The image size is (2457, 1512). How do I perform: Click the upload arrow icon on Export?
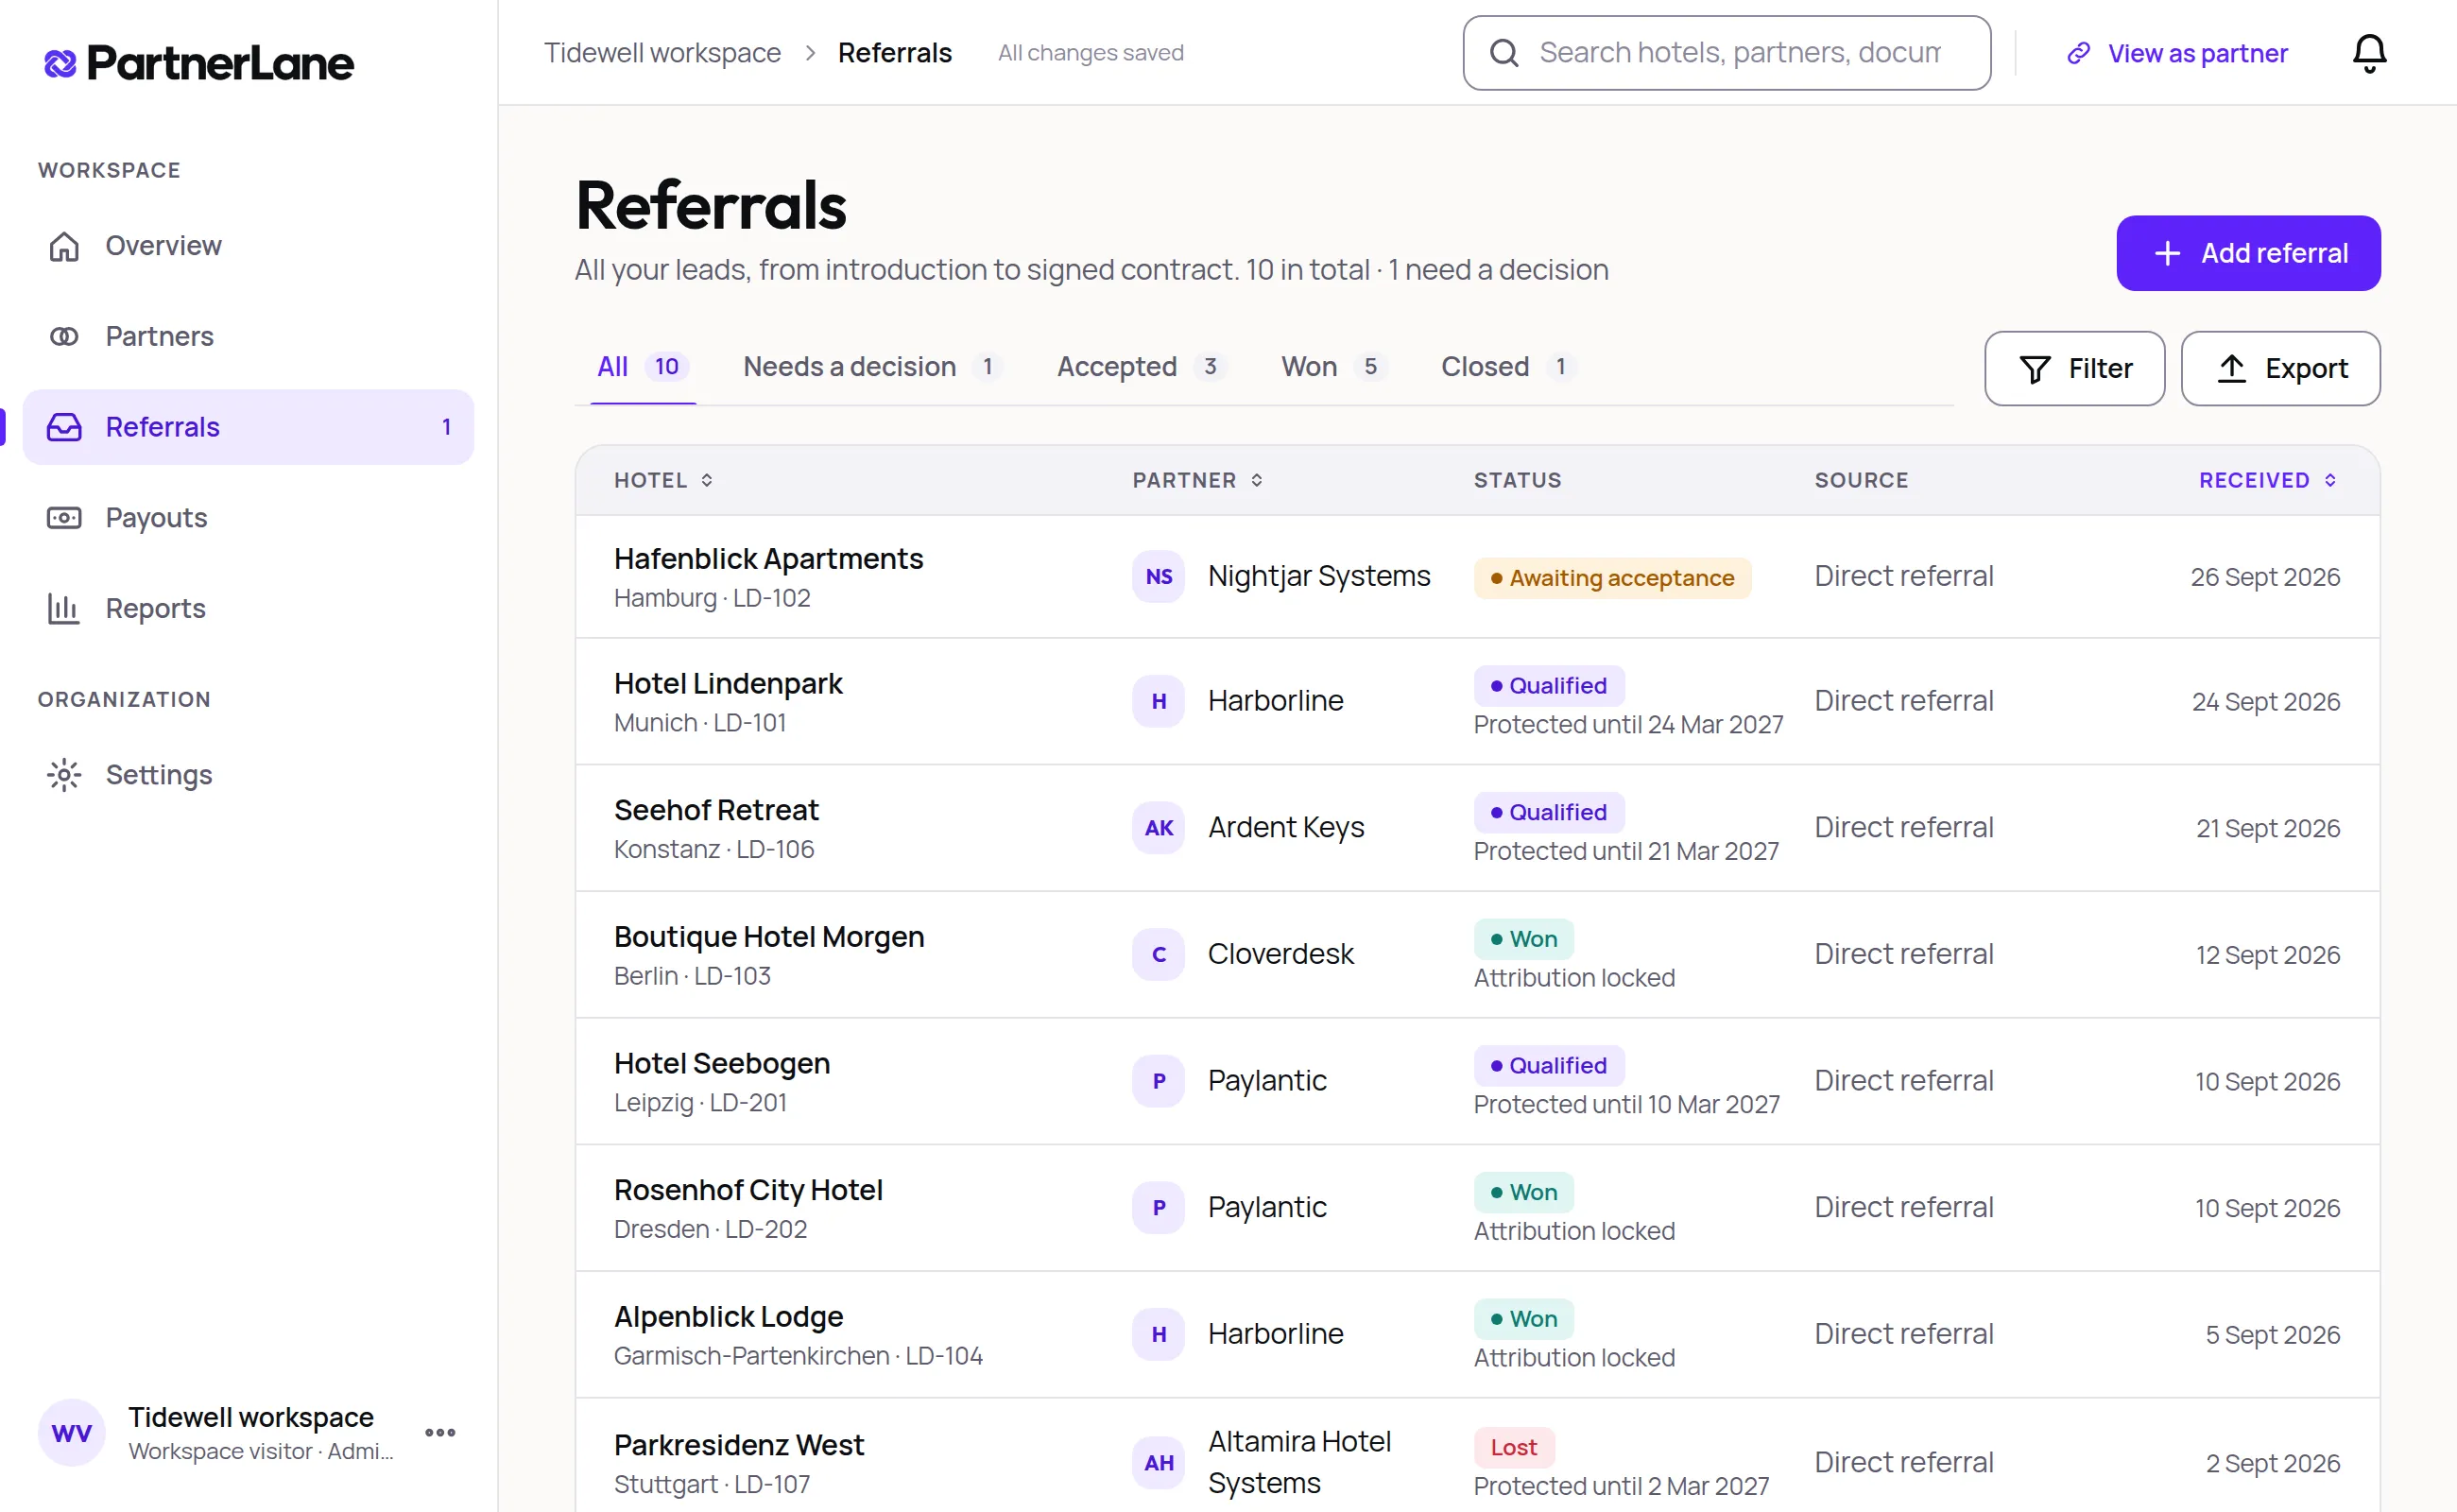click(2231, 368)
